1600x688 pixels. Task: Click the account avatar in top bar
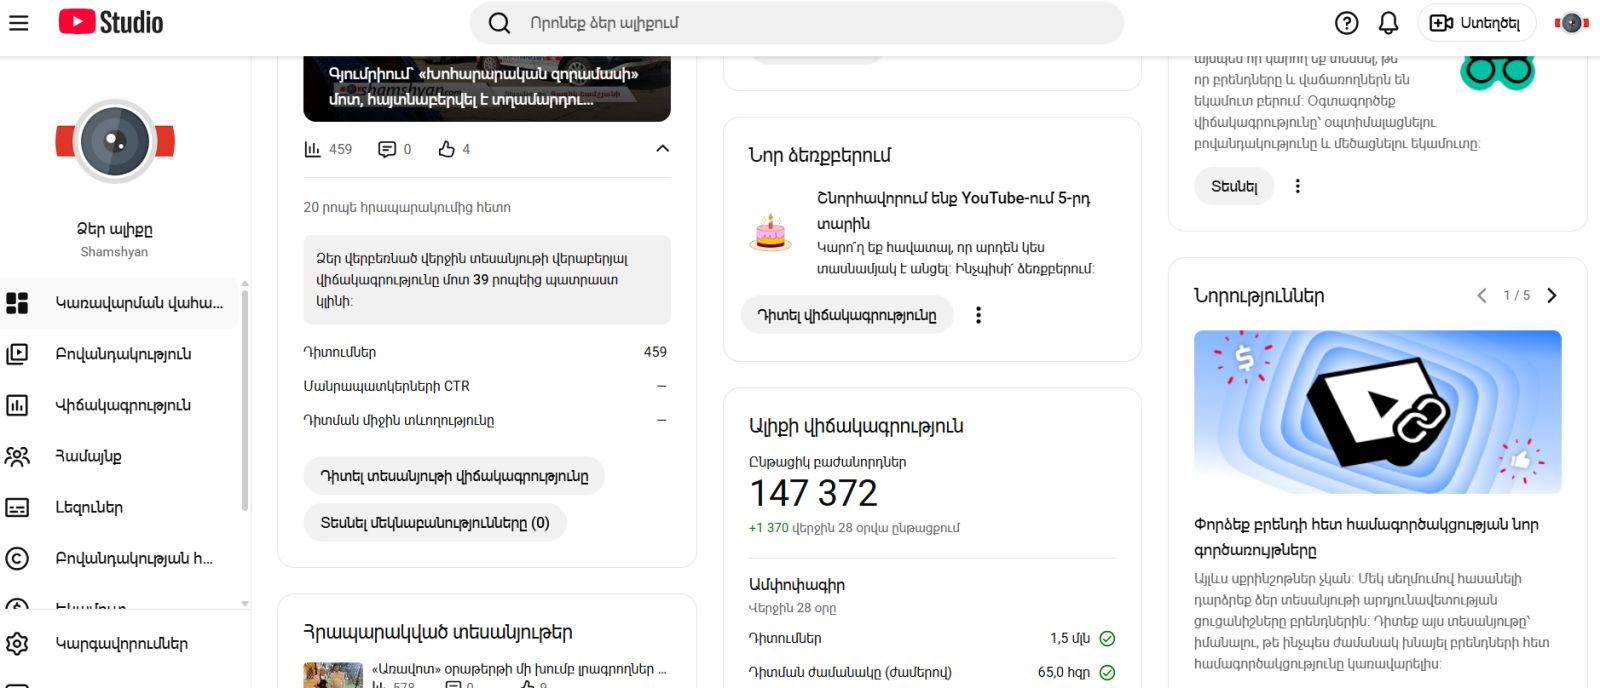click(1571, 23)
